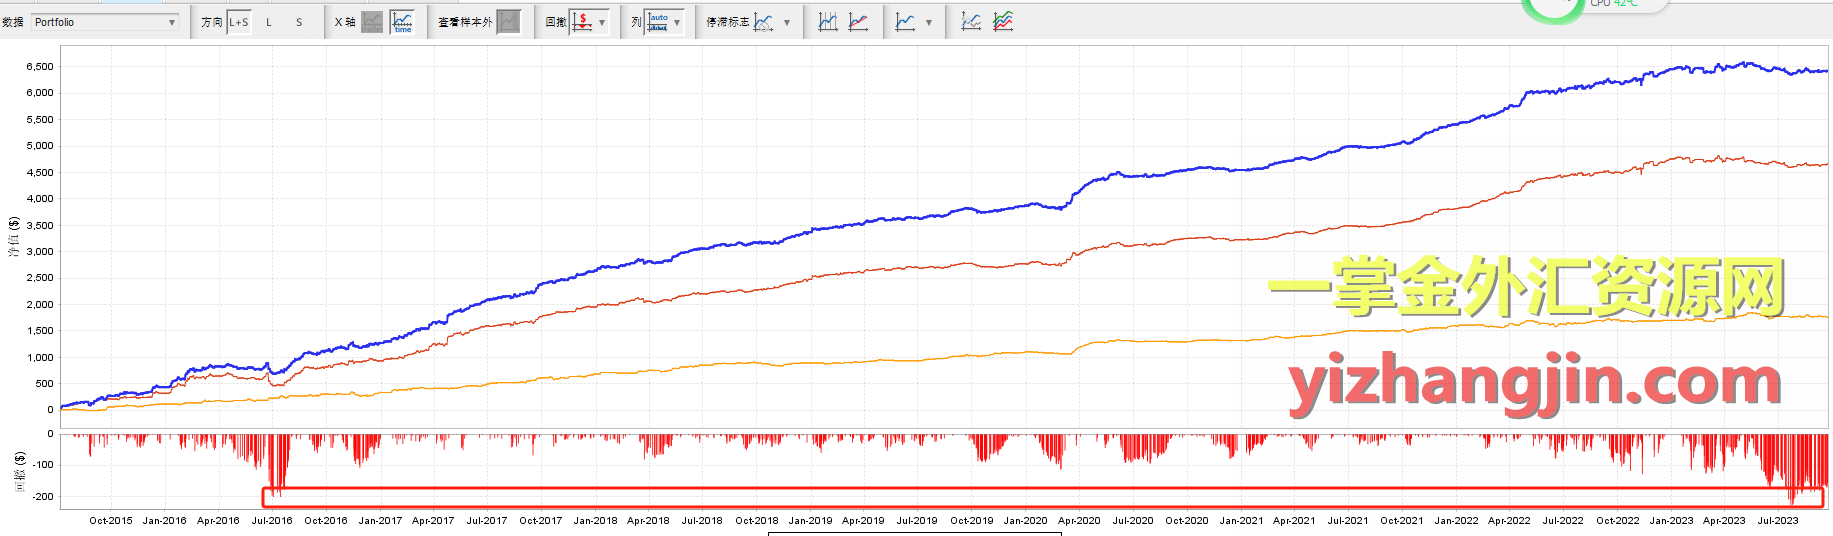Click the Oct-2021 date axis label
The height and width of the screenshot is (536, 1833).
[1402, 521]
